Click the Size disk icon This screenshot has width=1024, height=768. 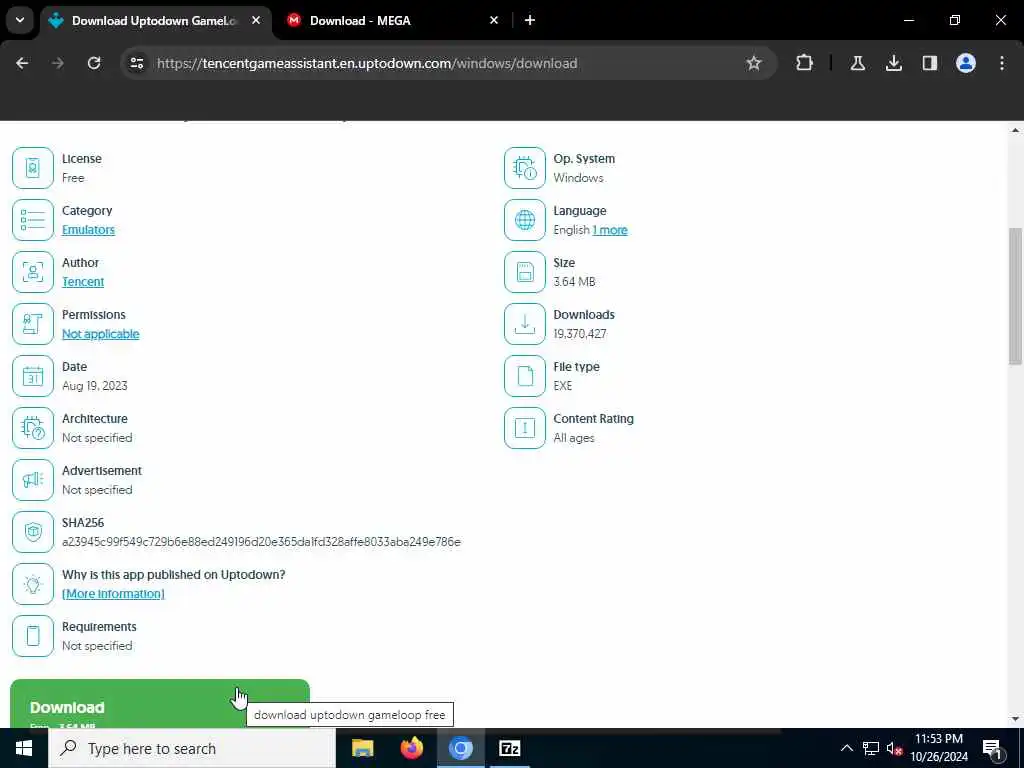click(524, 272)
